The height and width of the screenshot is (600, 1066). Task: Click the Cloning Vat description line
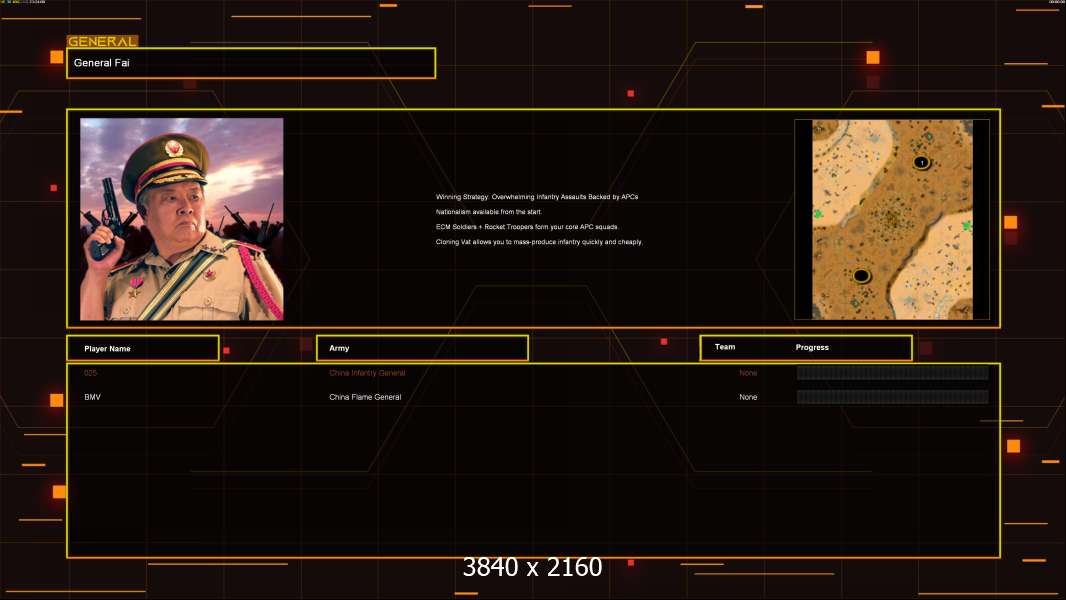tap(539, 242)
